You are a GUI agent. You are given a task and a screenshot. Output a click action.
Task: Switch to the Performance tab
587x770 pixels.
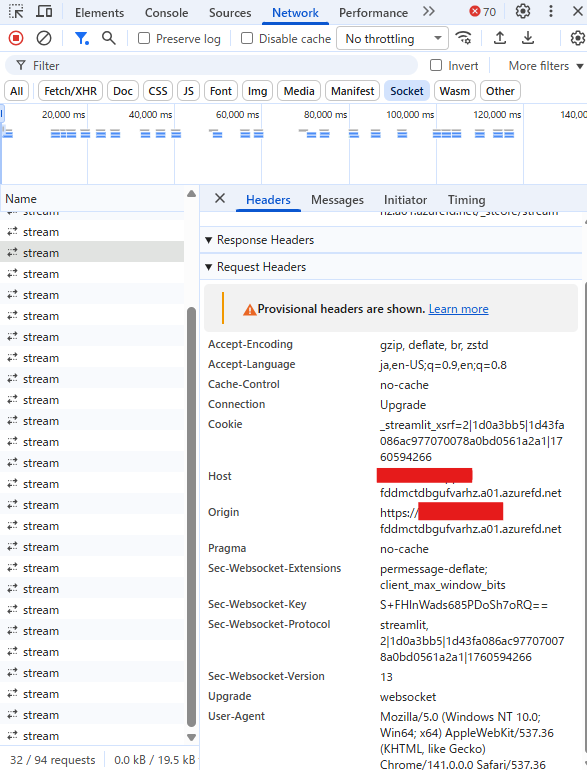[x=373, y=12]
